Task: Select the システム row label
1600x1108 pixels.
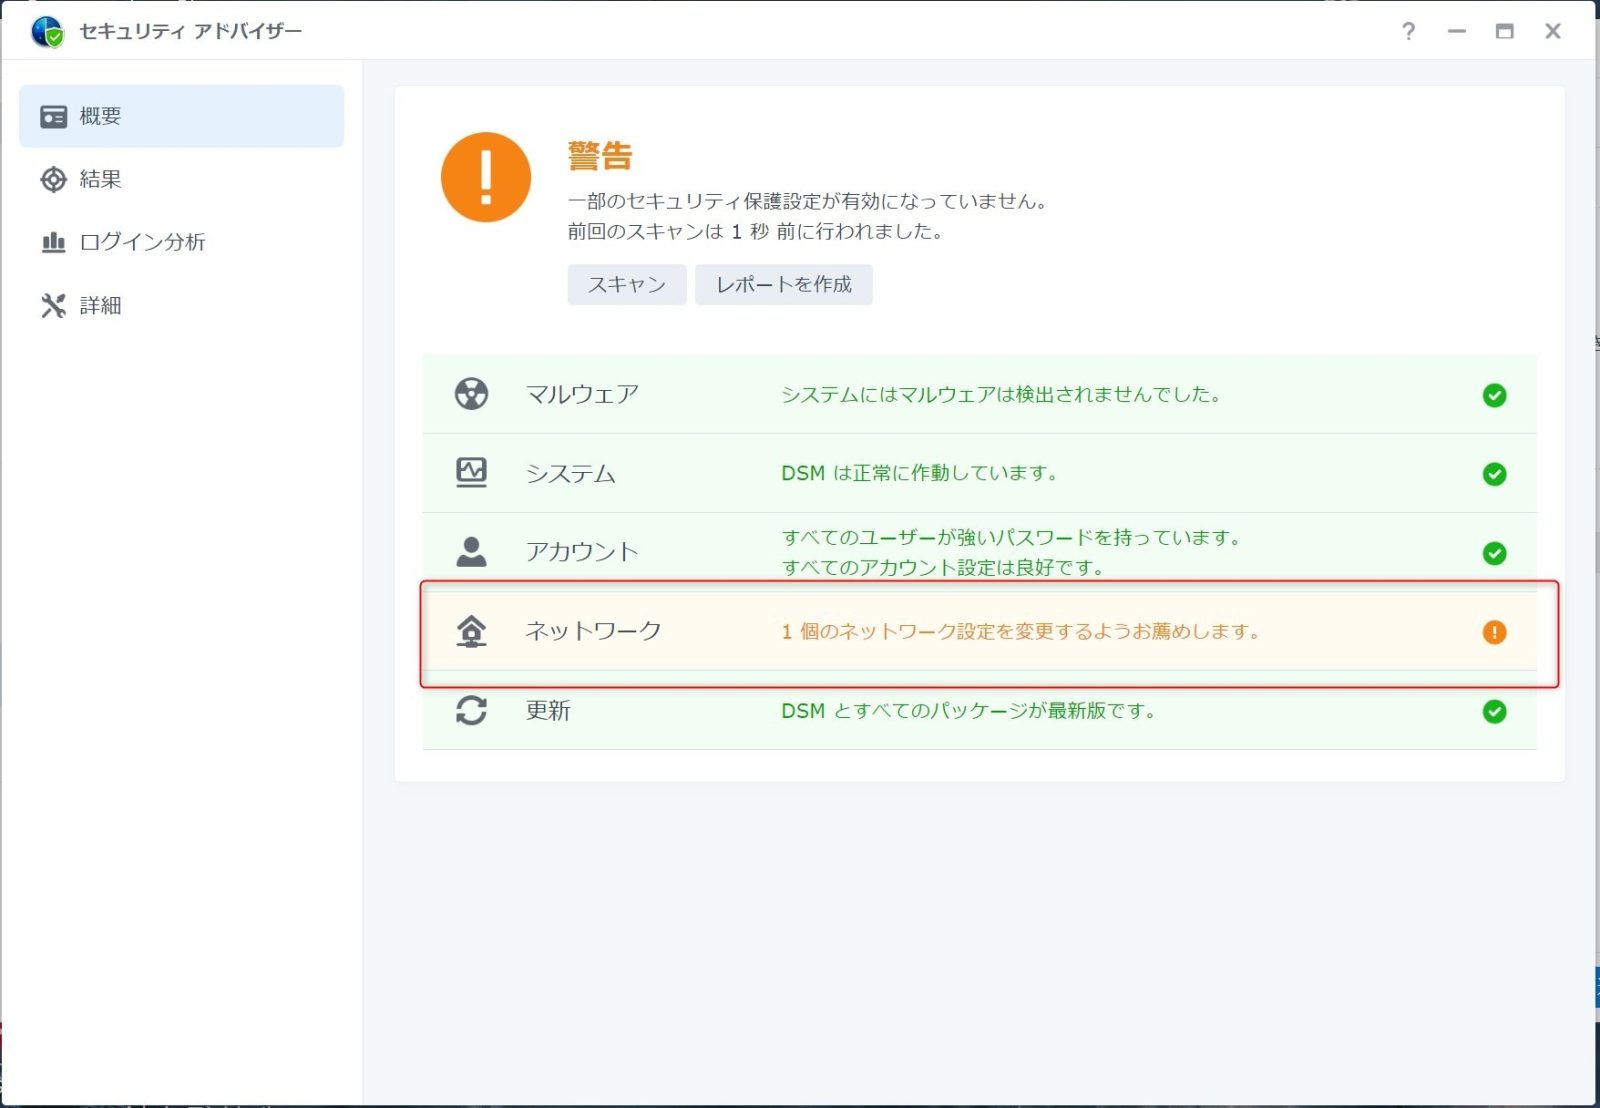Action: 571,473
